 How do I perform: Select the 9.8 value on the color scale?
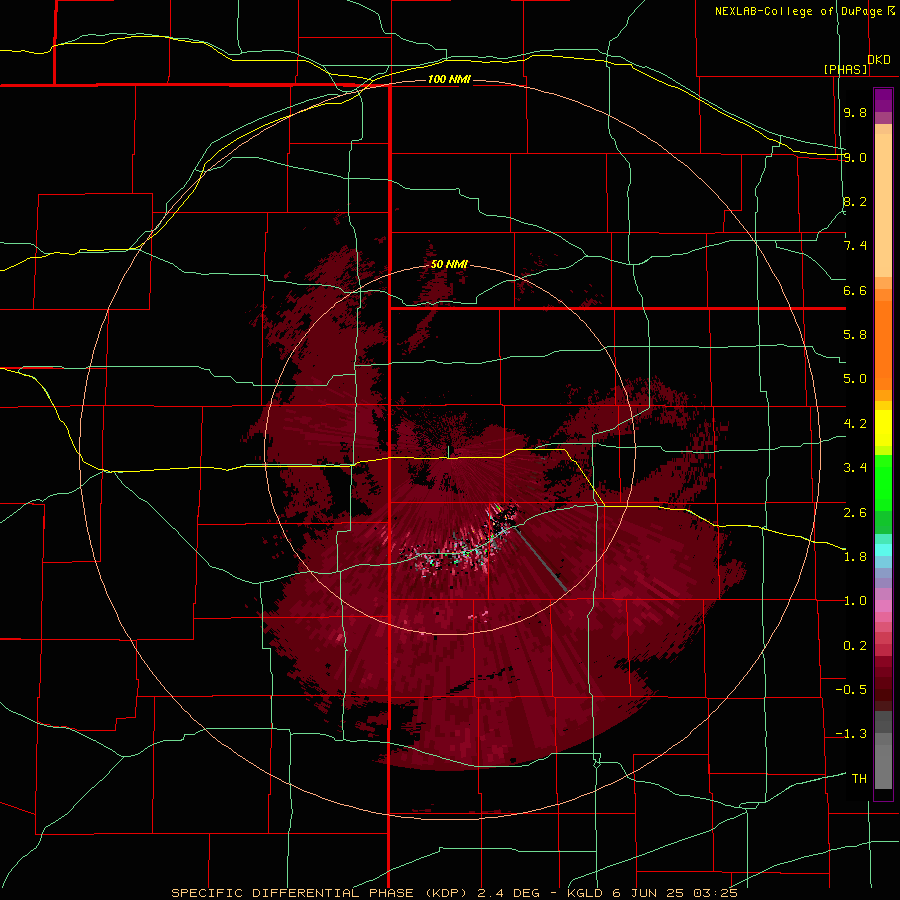[855, 112]
